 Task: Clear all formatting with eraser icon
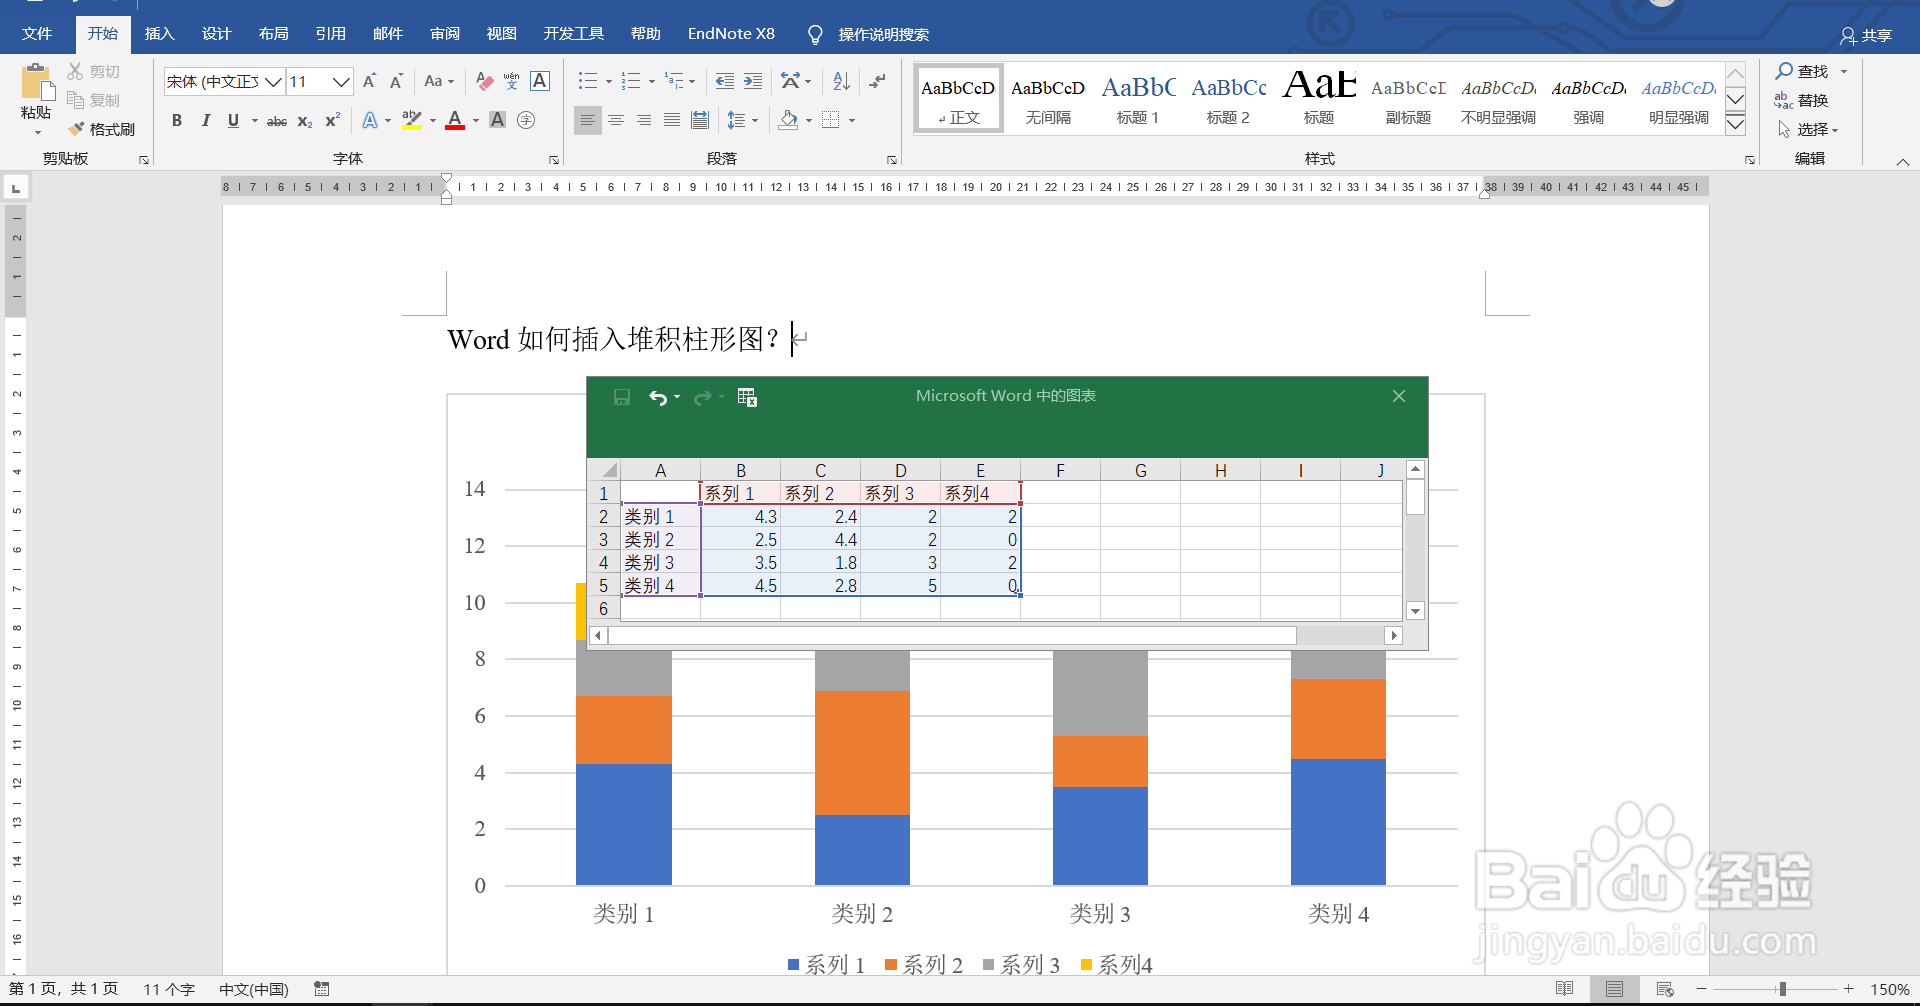point(484,81)
